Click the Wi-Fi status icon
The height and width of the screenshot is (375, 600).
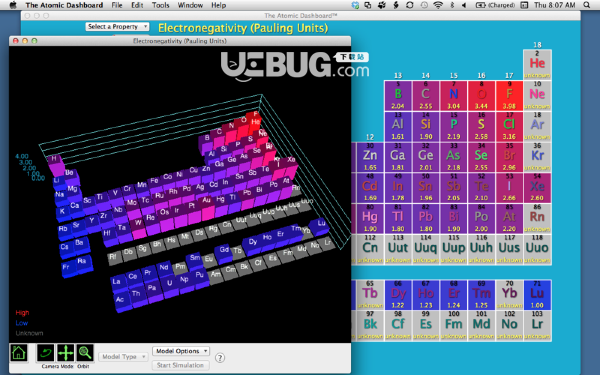(438, 5)
